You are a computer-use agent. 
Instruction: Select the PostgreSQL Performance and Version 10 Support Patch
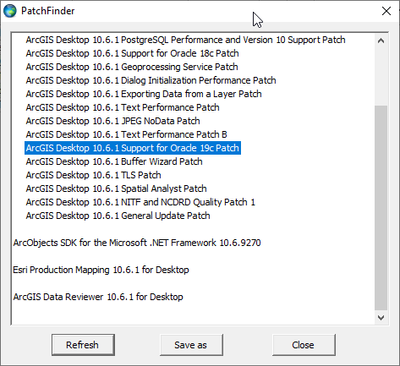(185, 40)
